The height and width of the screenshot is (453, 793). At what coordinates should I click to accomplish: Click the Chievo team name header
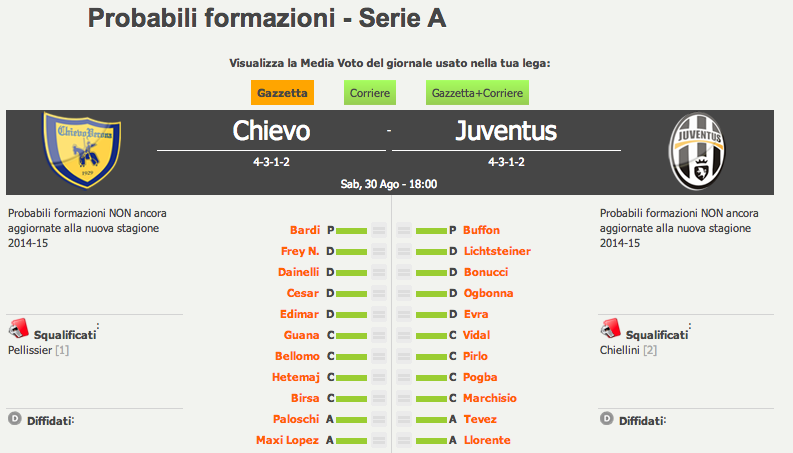click(x=271, y=131)
